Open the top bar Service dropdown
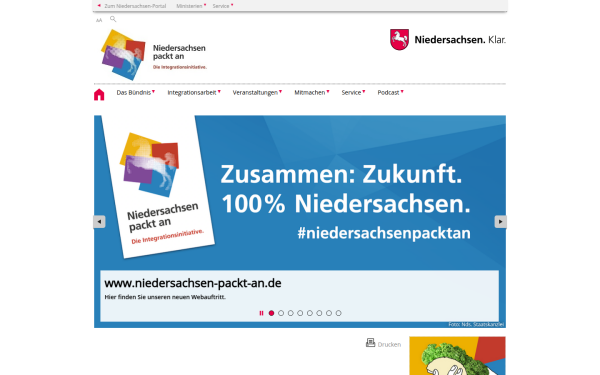The width and height of the screenshot is (600, 375). (223, 6)
